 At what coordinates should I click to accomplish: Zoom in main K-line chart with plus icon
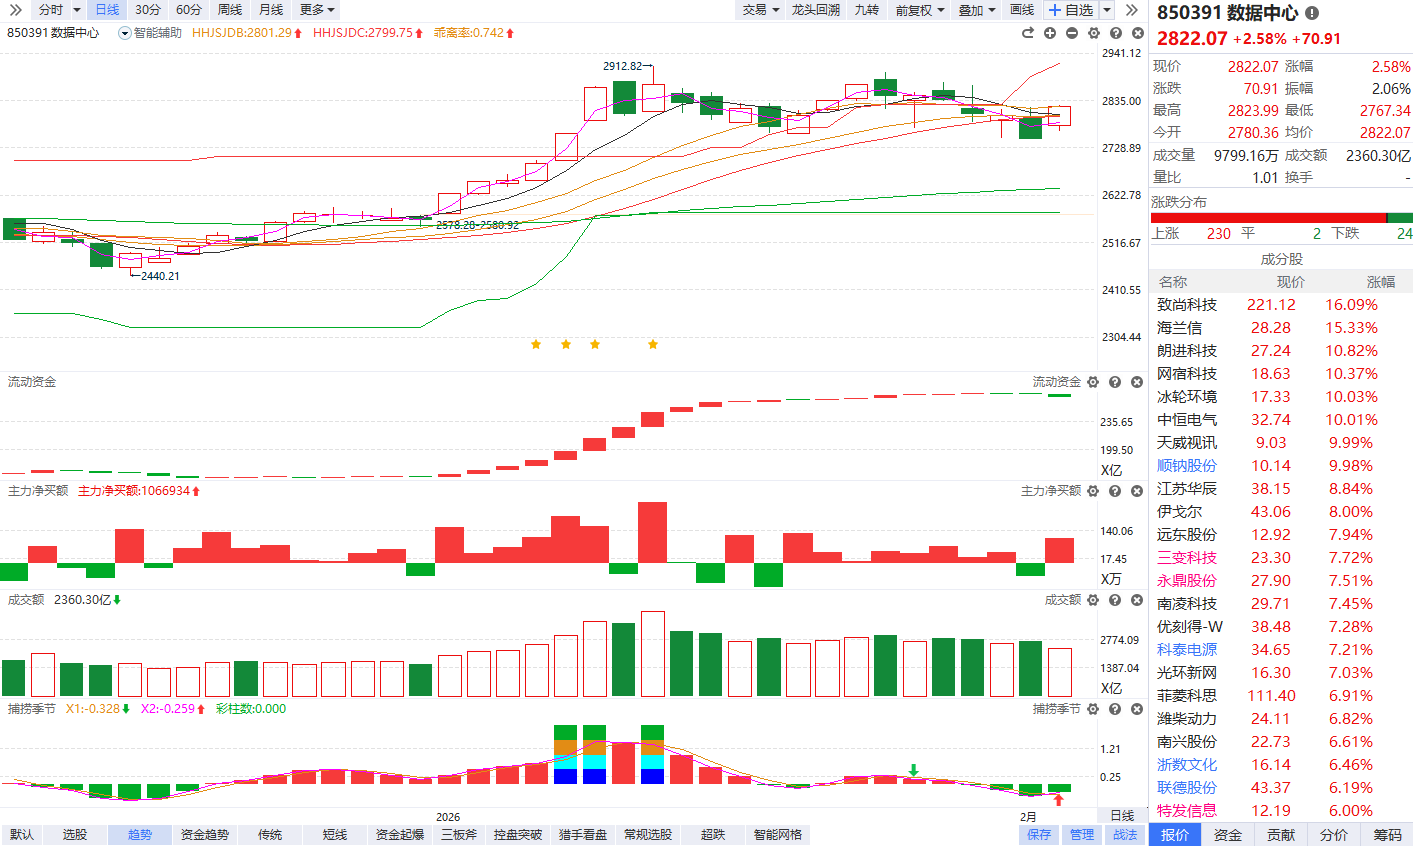coord(1050,33)
